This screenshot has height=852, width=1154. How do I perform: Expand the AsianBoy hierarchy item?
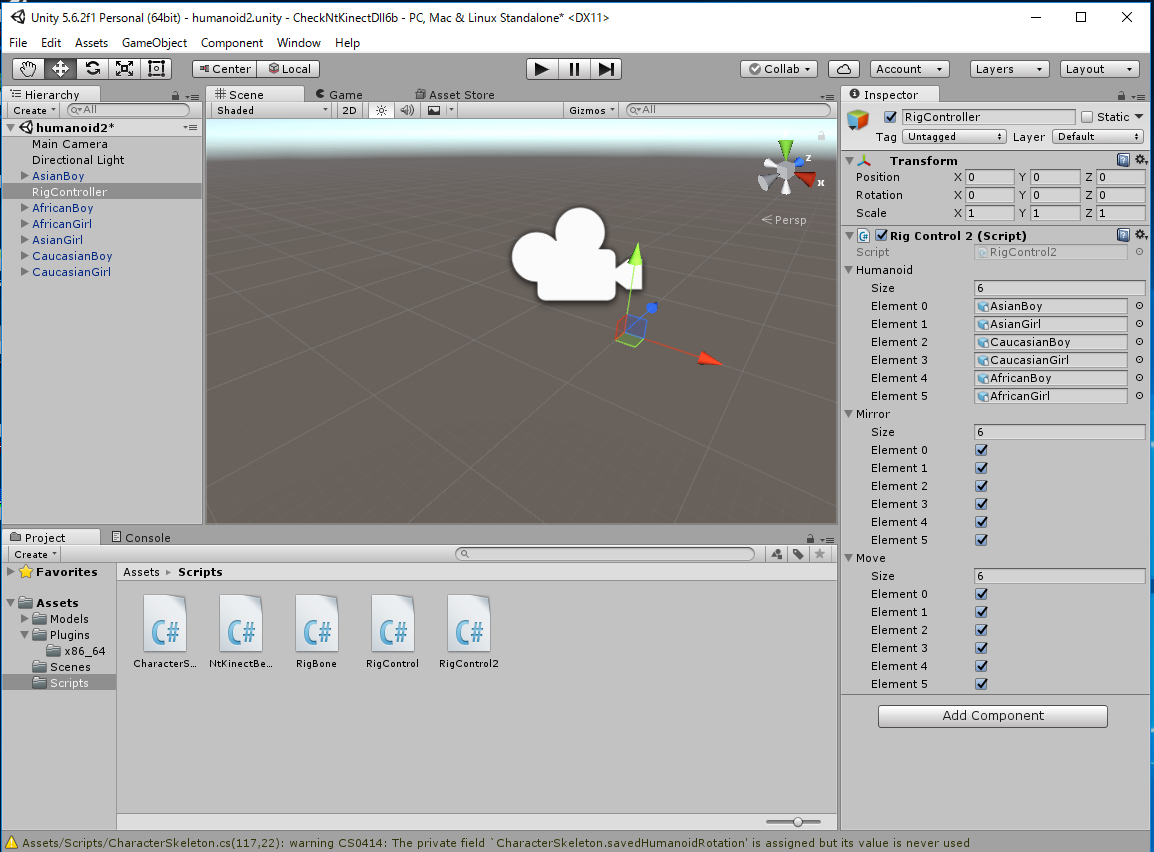25,176
